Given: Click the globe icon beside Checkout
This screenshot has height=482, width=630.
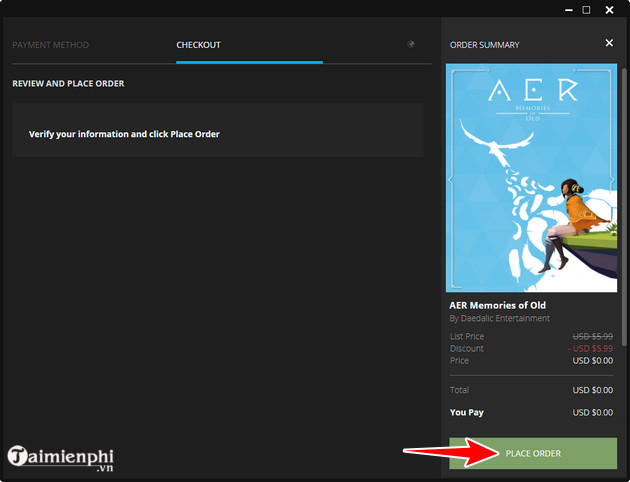Looking at the screenshot, I should [x=411, y=44].
